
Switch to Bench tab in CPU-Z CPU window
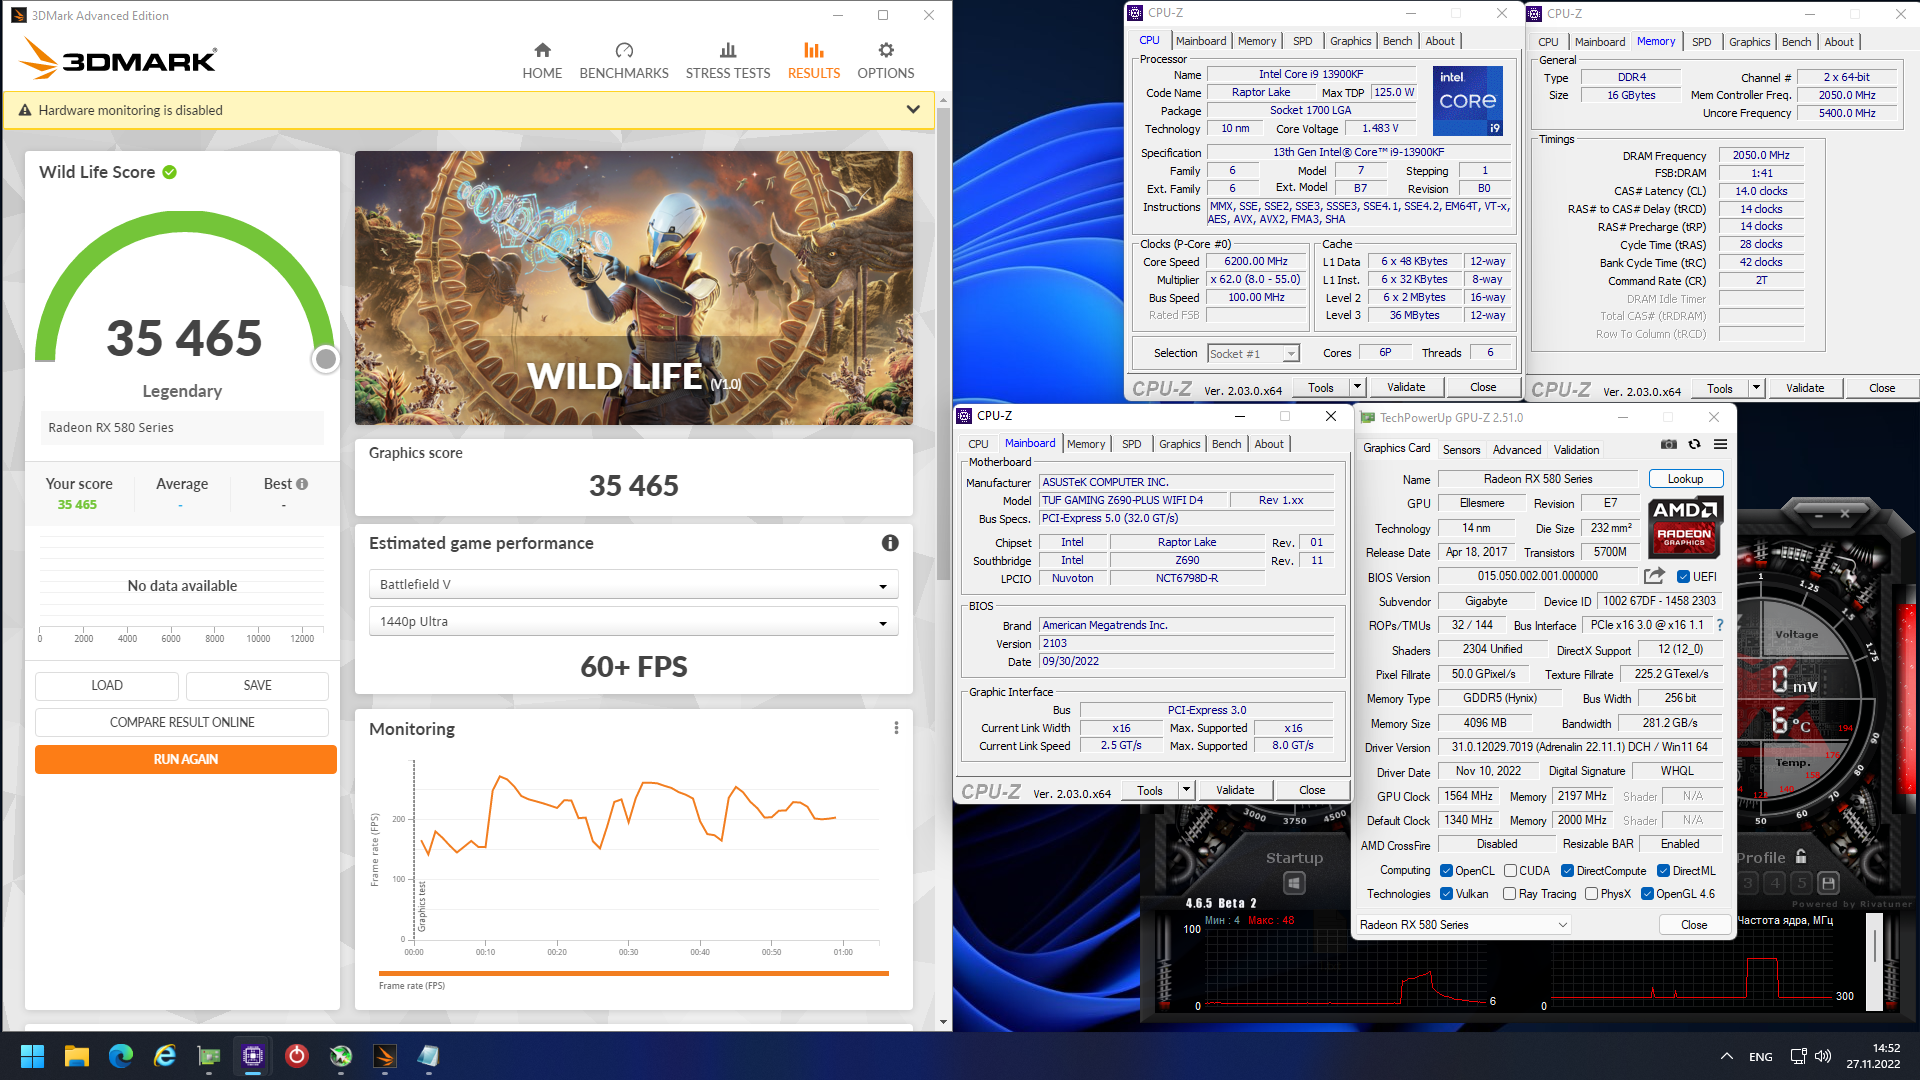coord(1397,41)
